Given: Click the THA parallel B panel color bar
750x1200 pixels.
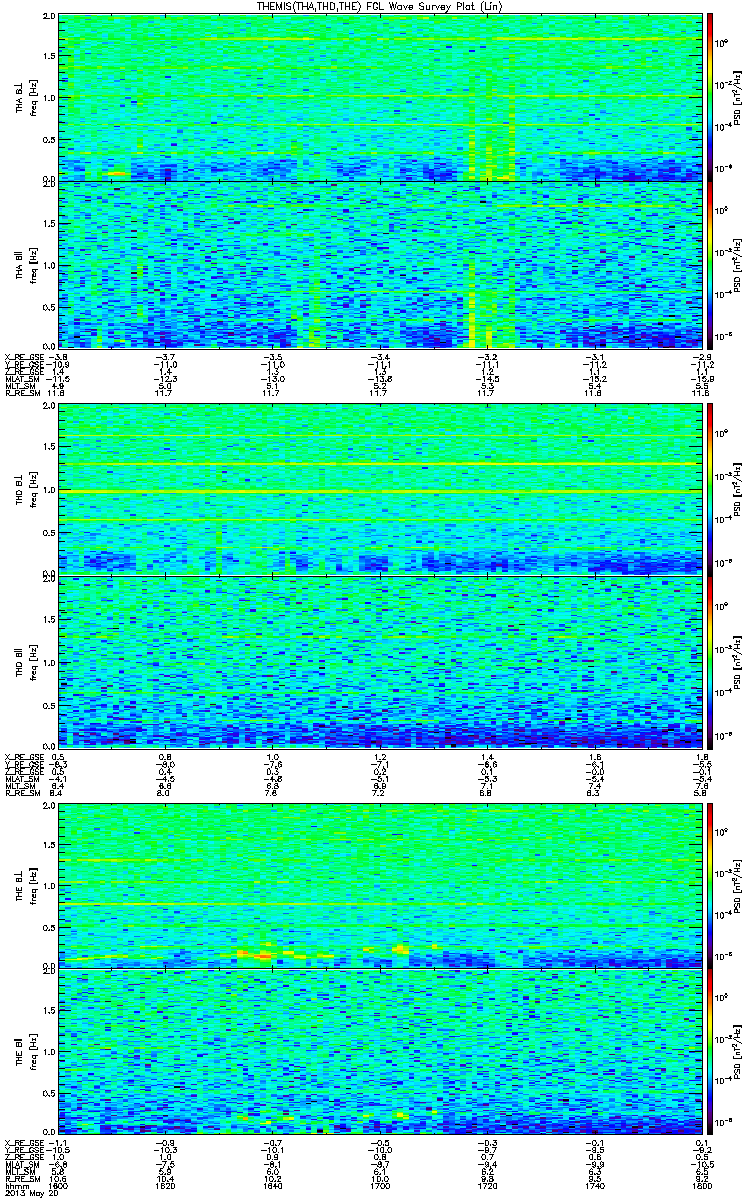Looking at the screenshot, I should (x=709, y=265).
